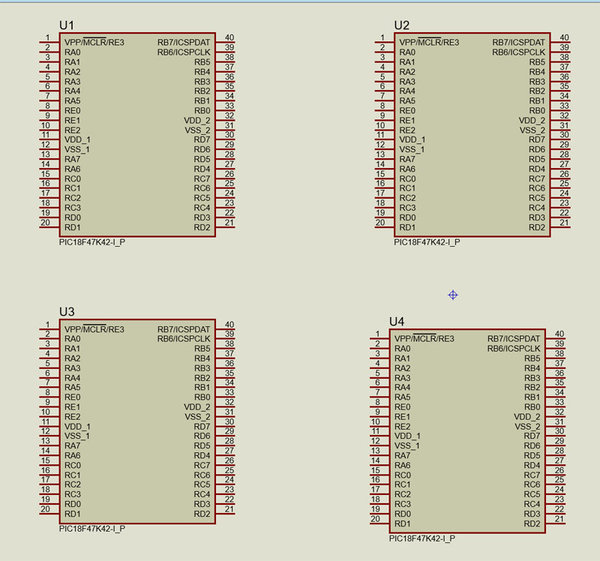Click the VSS_2 pin label on U4
This screenshot has height=561, width=600.
[528, 427]
